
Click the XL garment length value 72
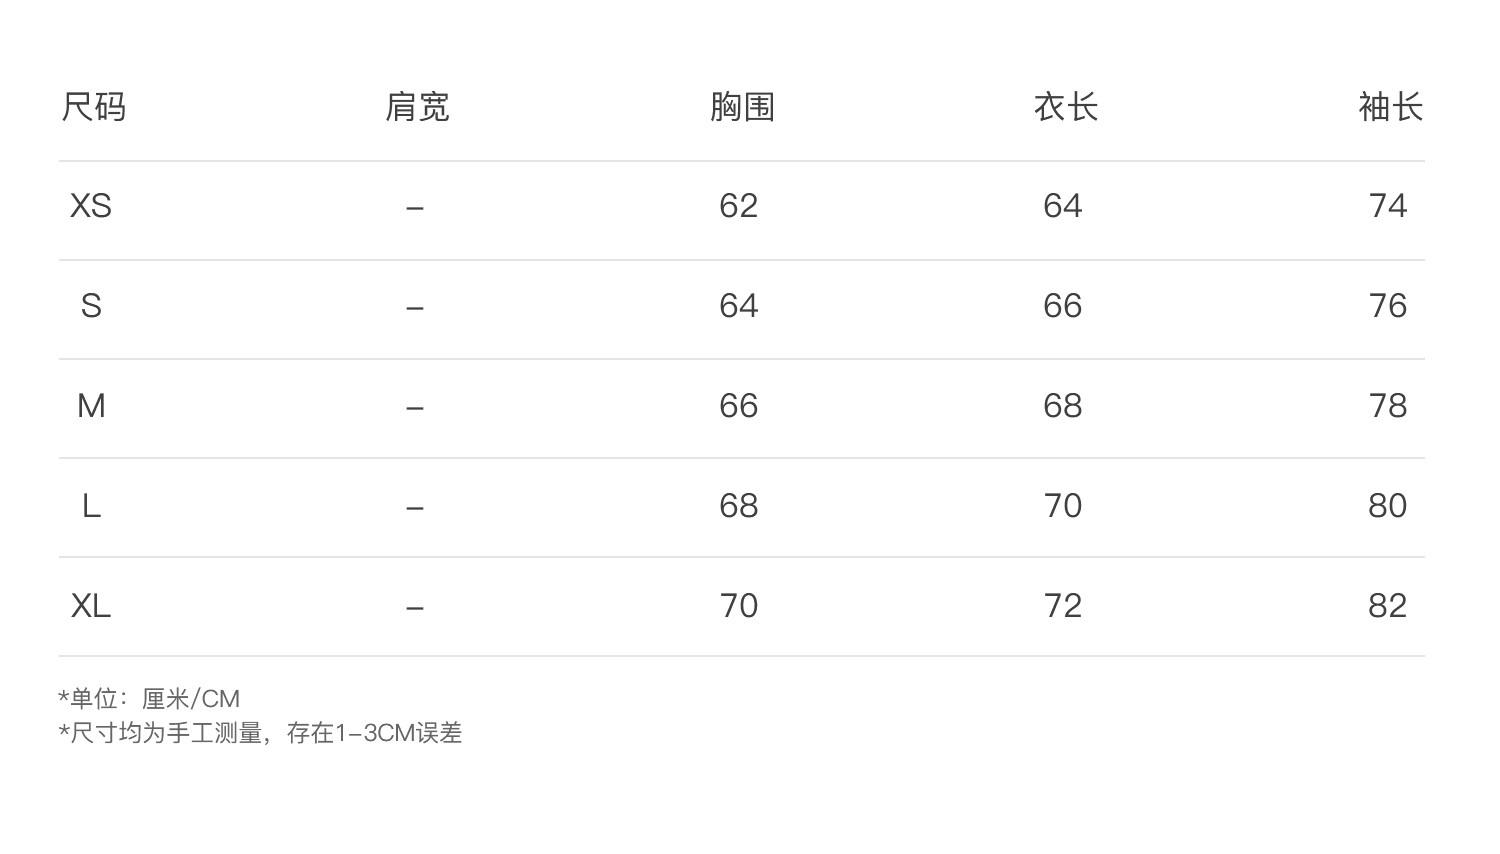point(1063,606)
